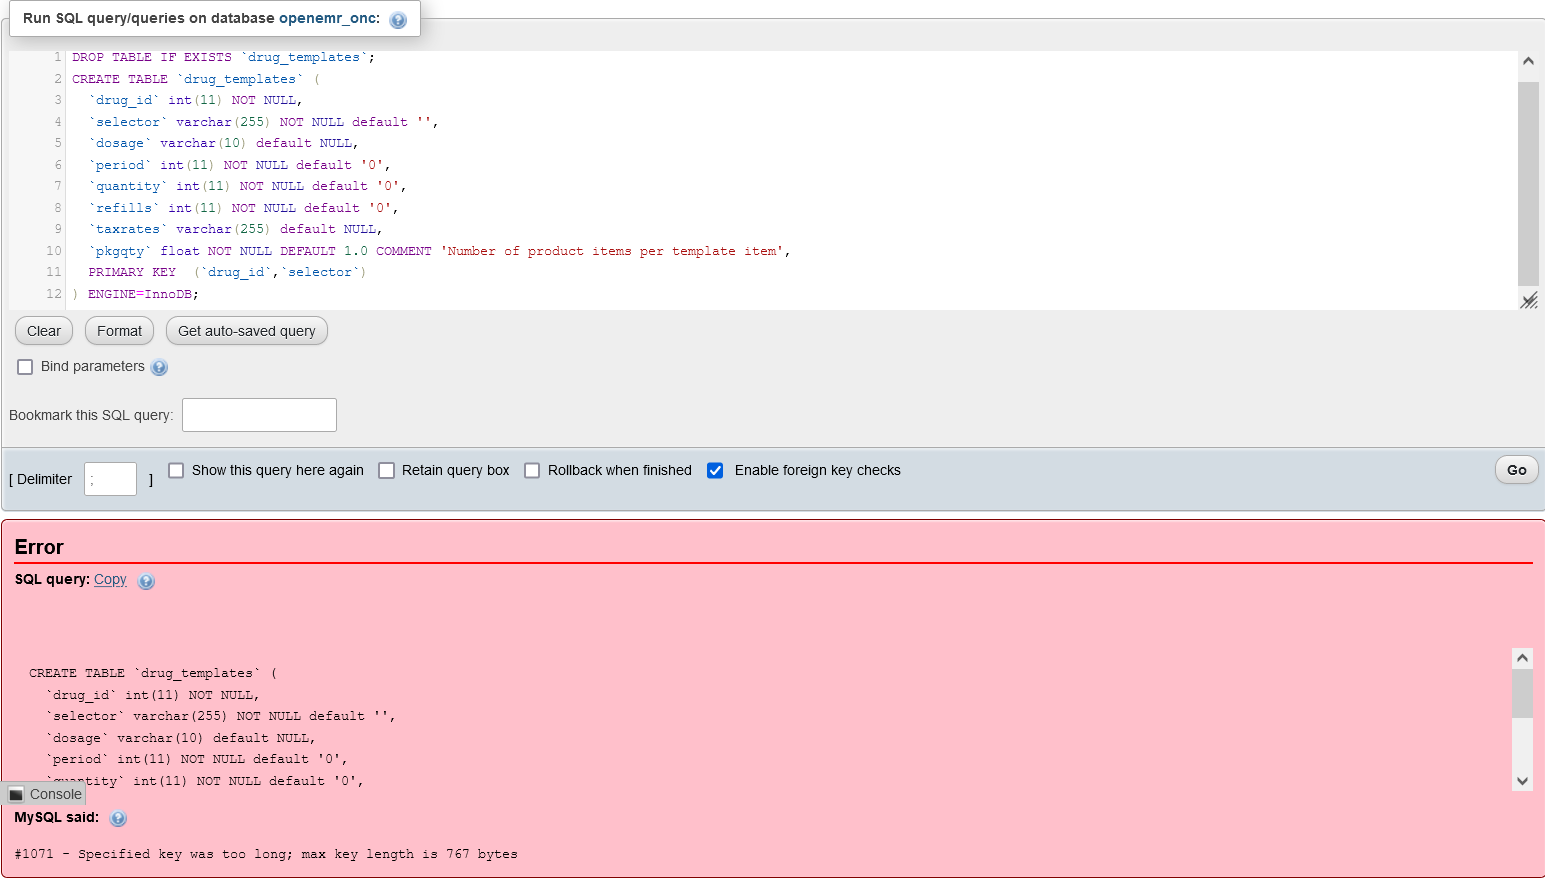This screenshot has height=889, width=1545.
Task: Click the Bookmark this SQL query field
Action: 259,415
